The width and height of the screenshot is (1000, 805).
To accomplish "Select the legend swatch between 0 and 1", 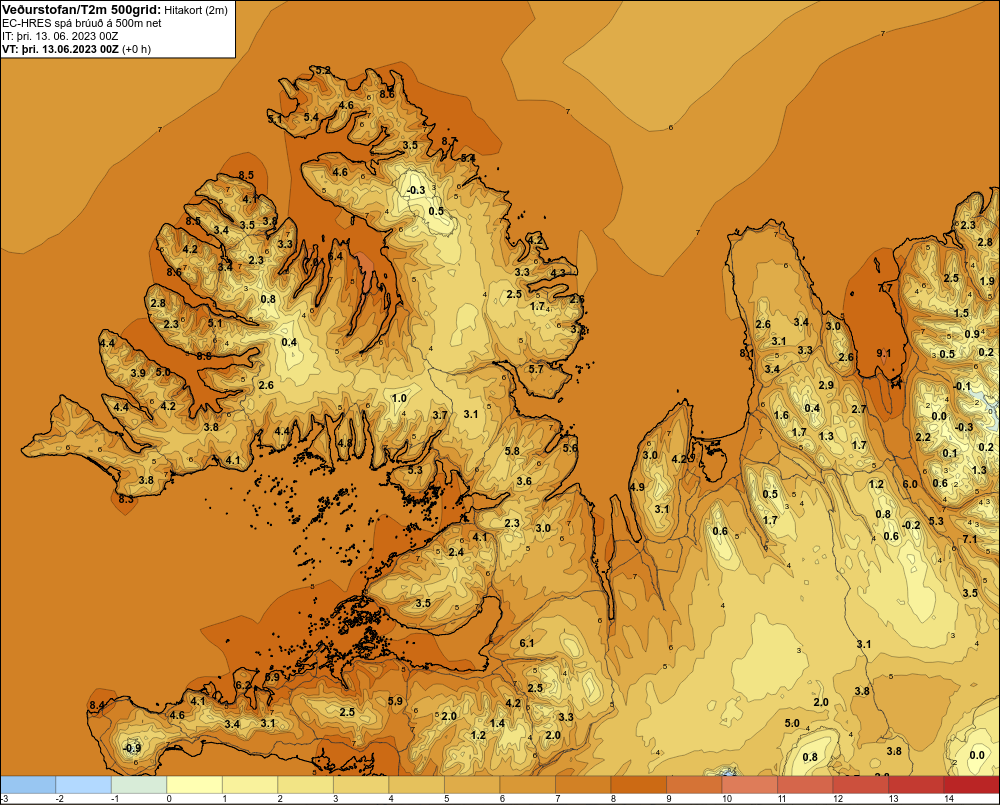I will pos(195,785).
